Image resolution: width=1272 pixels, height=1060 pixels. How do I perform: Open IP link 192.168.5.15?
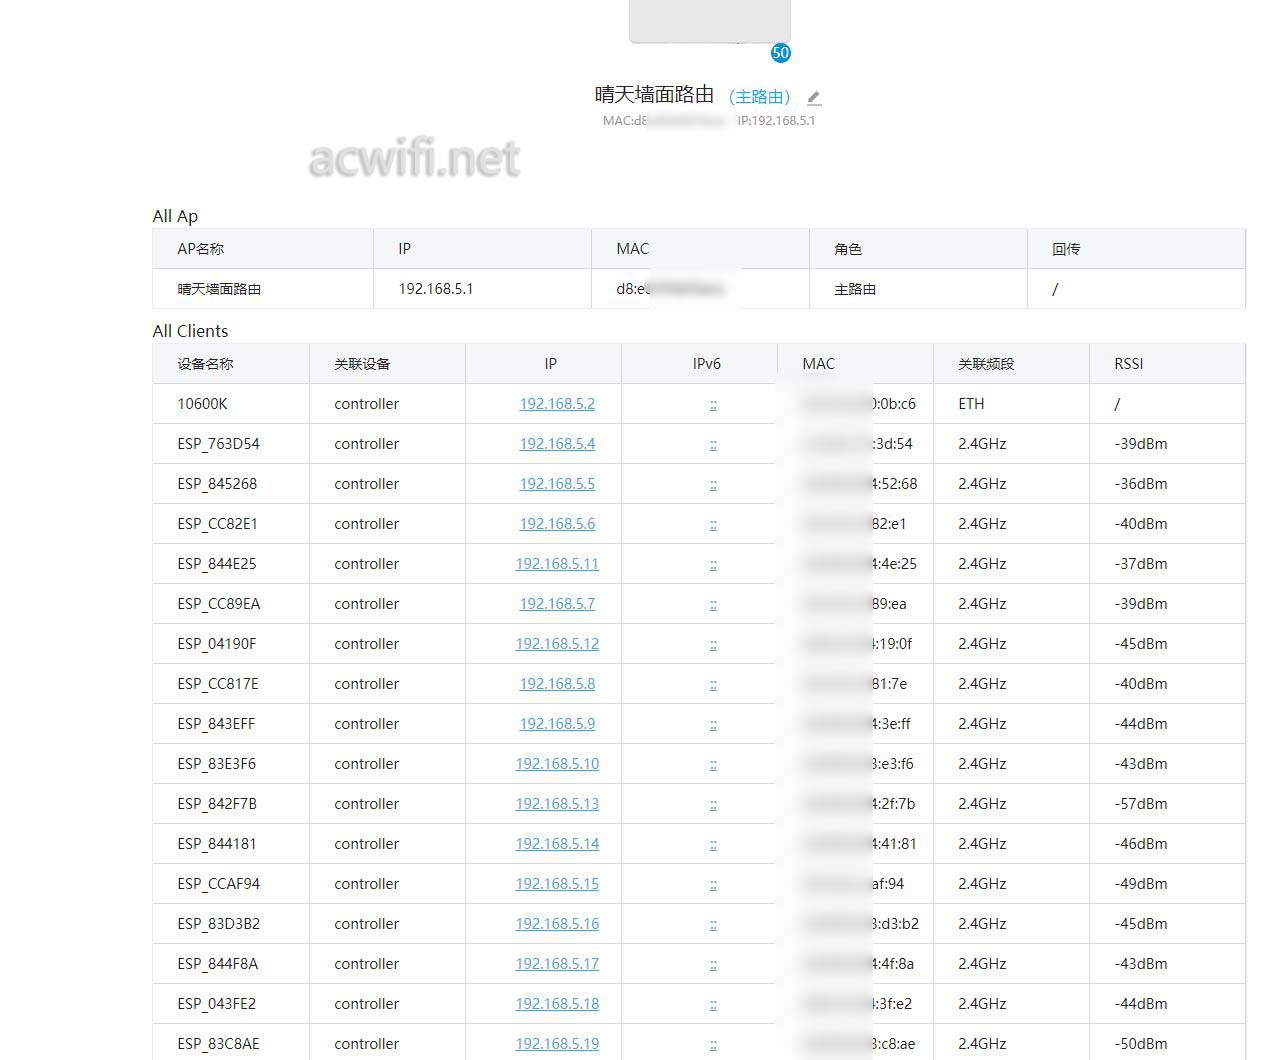tap(557, 884)
